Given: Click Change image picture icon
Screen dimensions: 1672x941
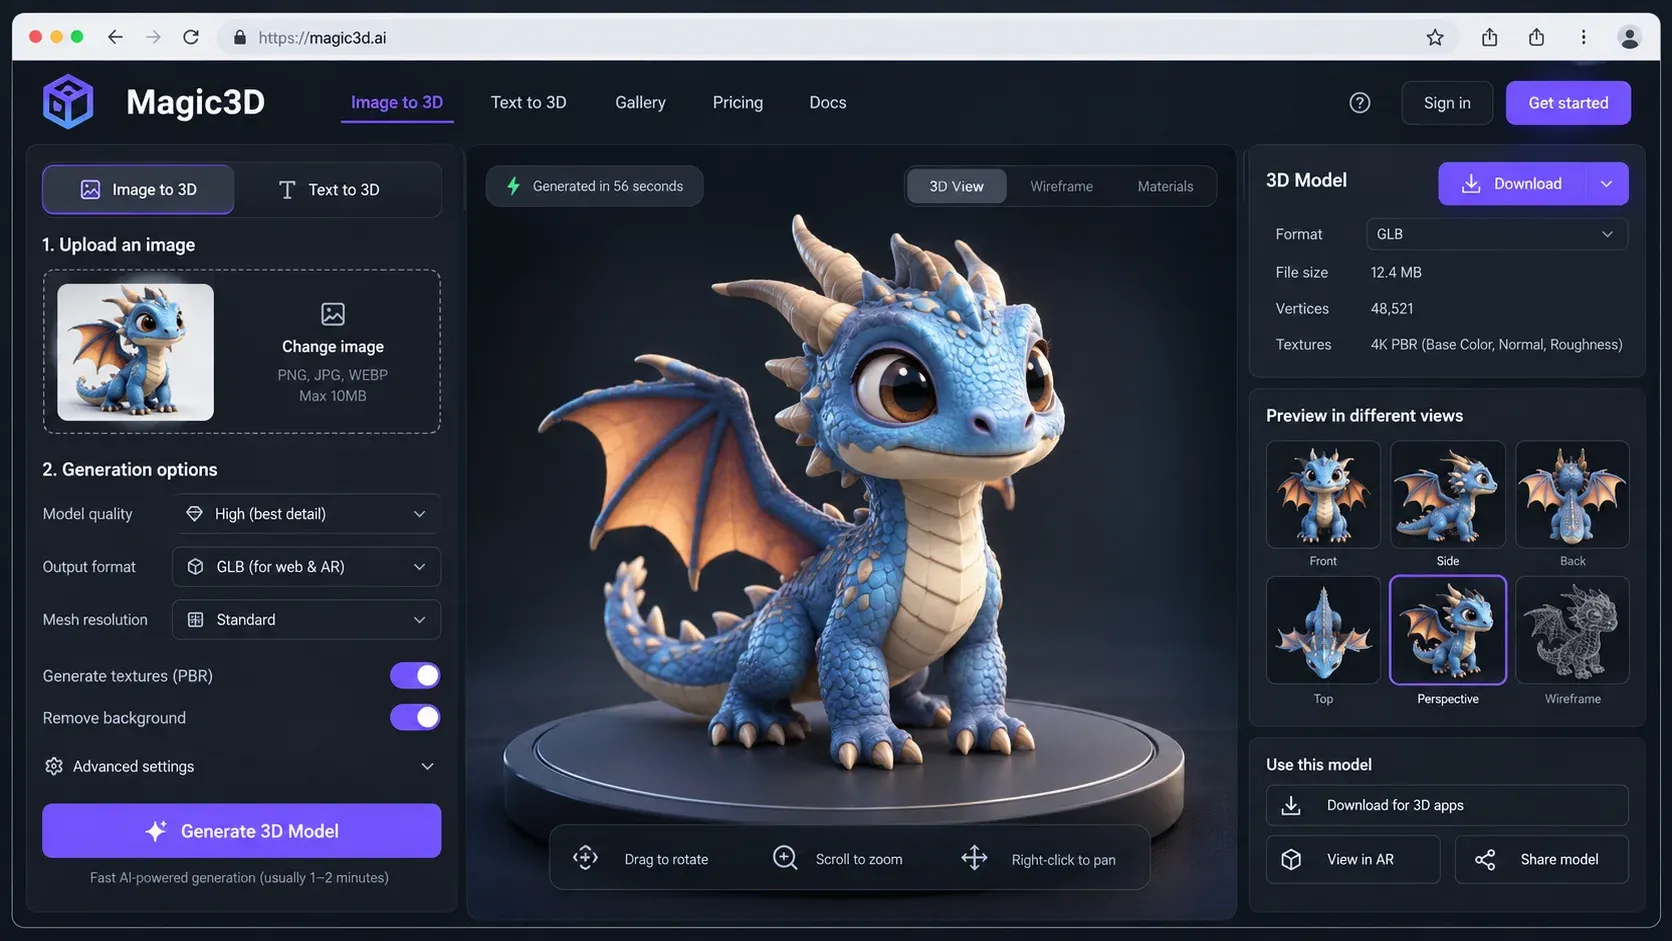Looking at the screenshot, I should (x=333, y=314).
